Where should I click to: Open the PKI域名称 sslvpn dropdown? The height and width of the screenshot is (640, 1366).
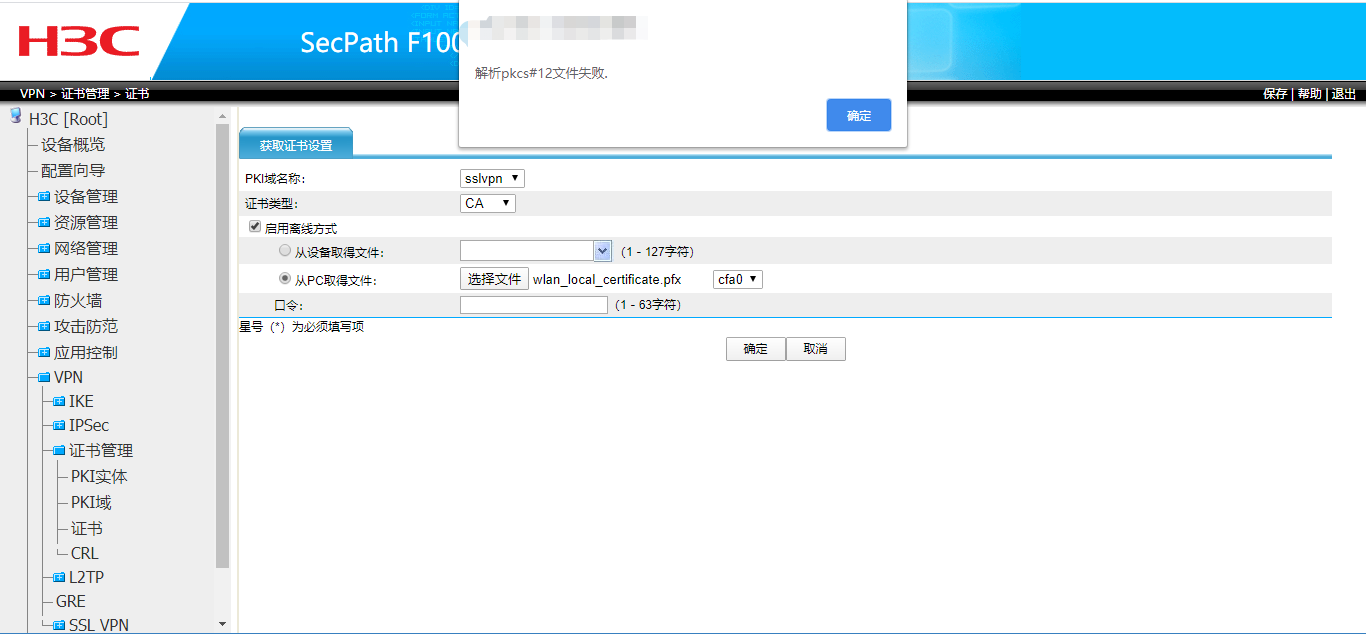tap(492, 178)
